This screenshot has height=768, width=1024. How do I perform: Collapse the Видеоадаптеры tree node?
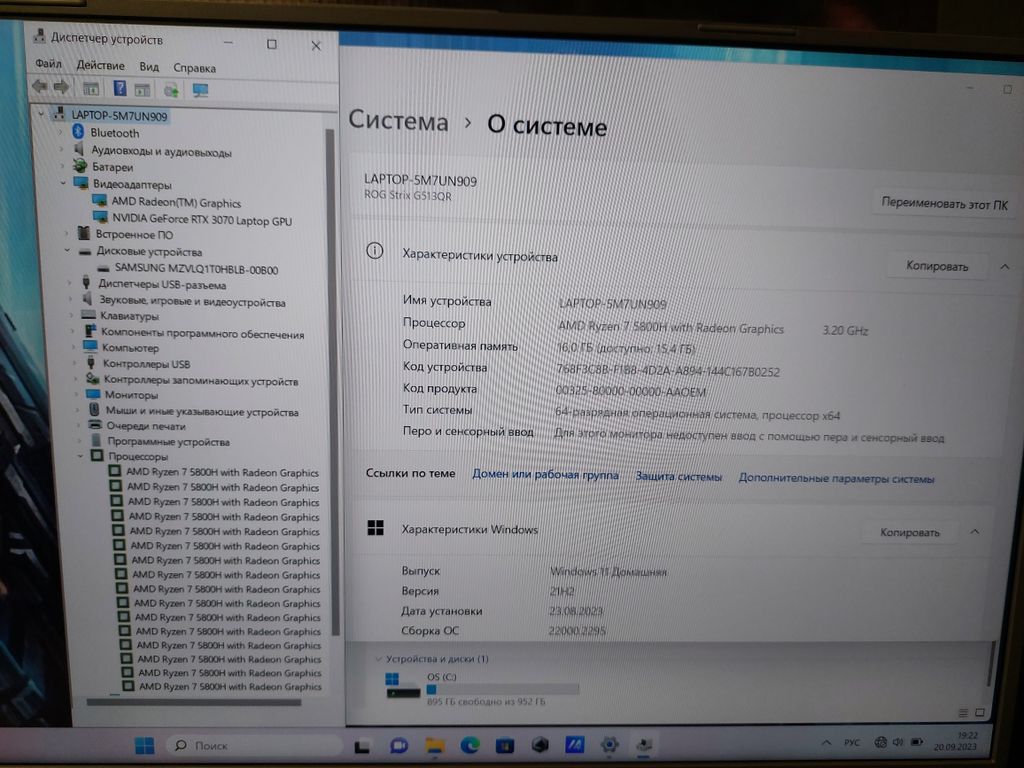[63, 184]
